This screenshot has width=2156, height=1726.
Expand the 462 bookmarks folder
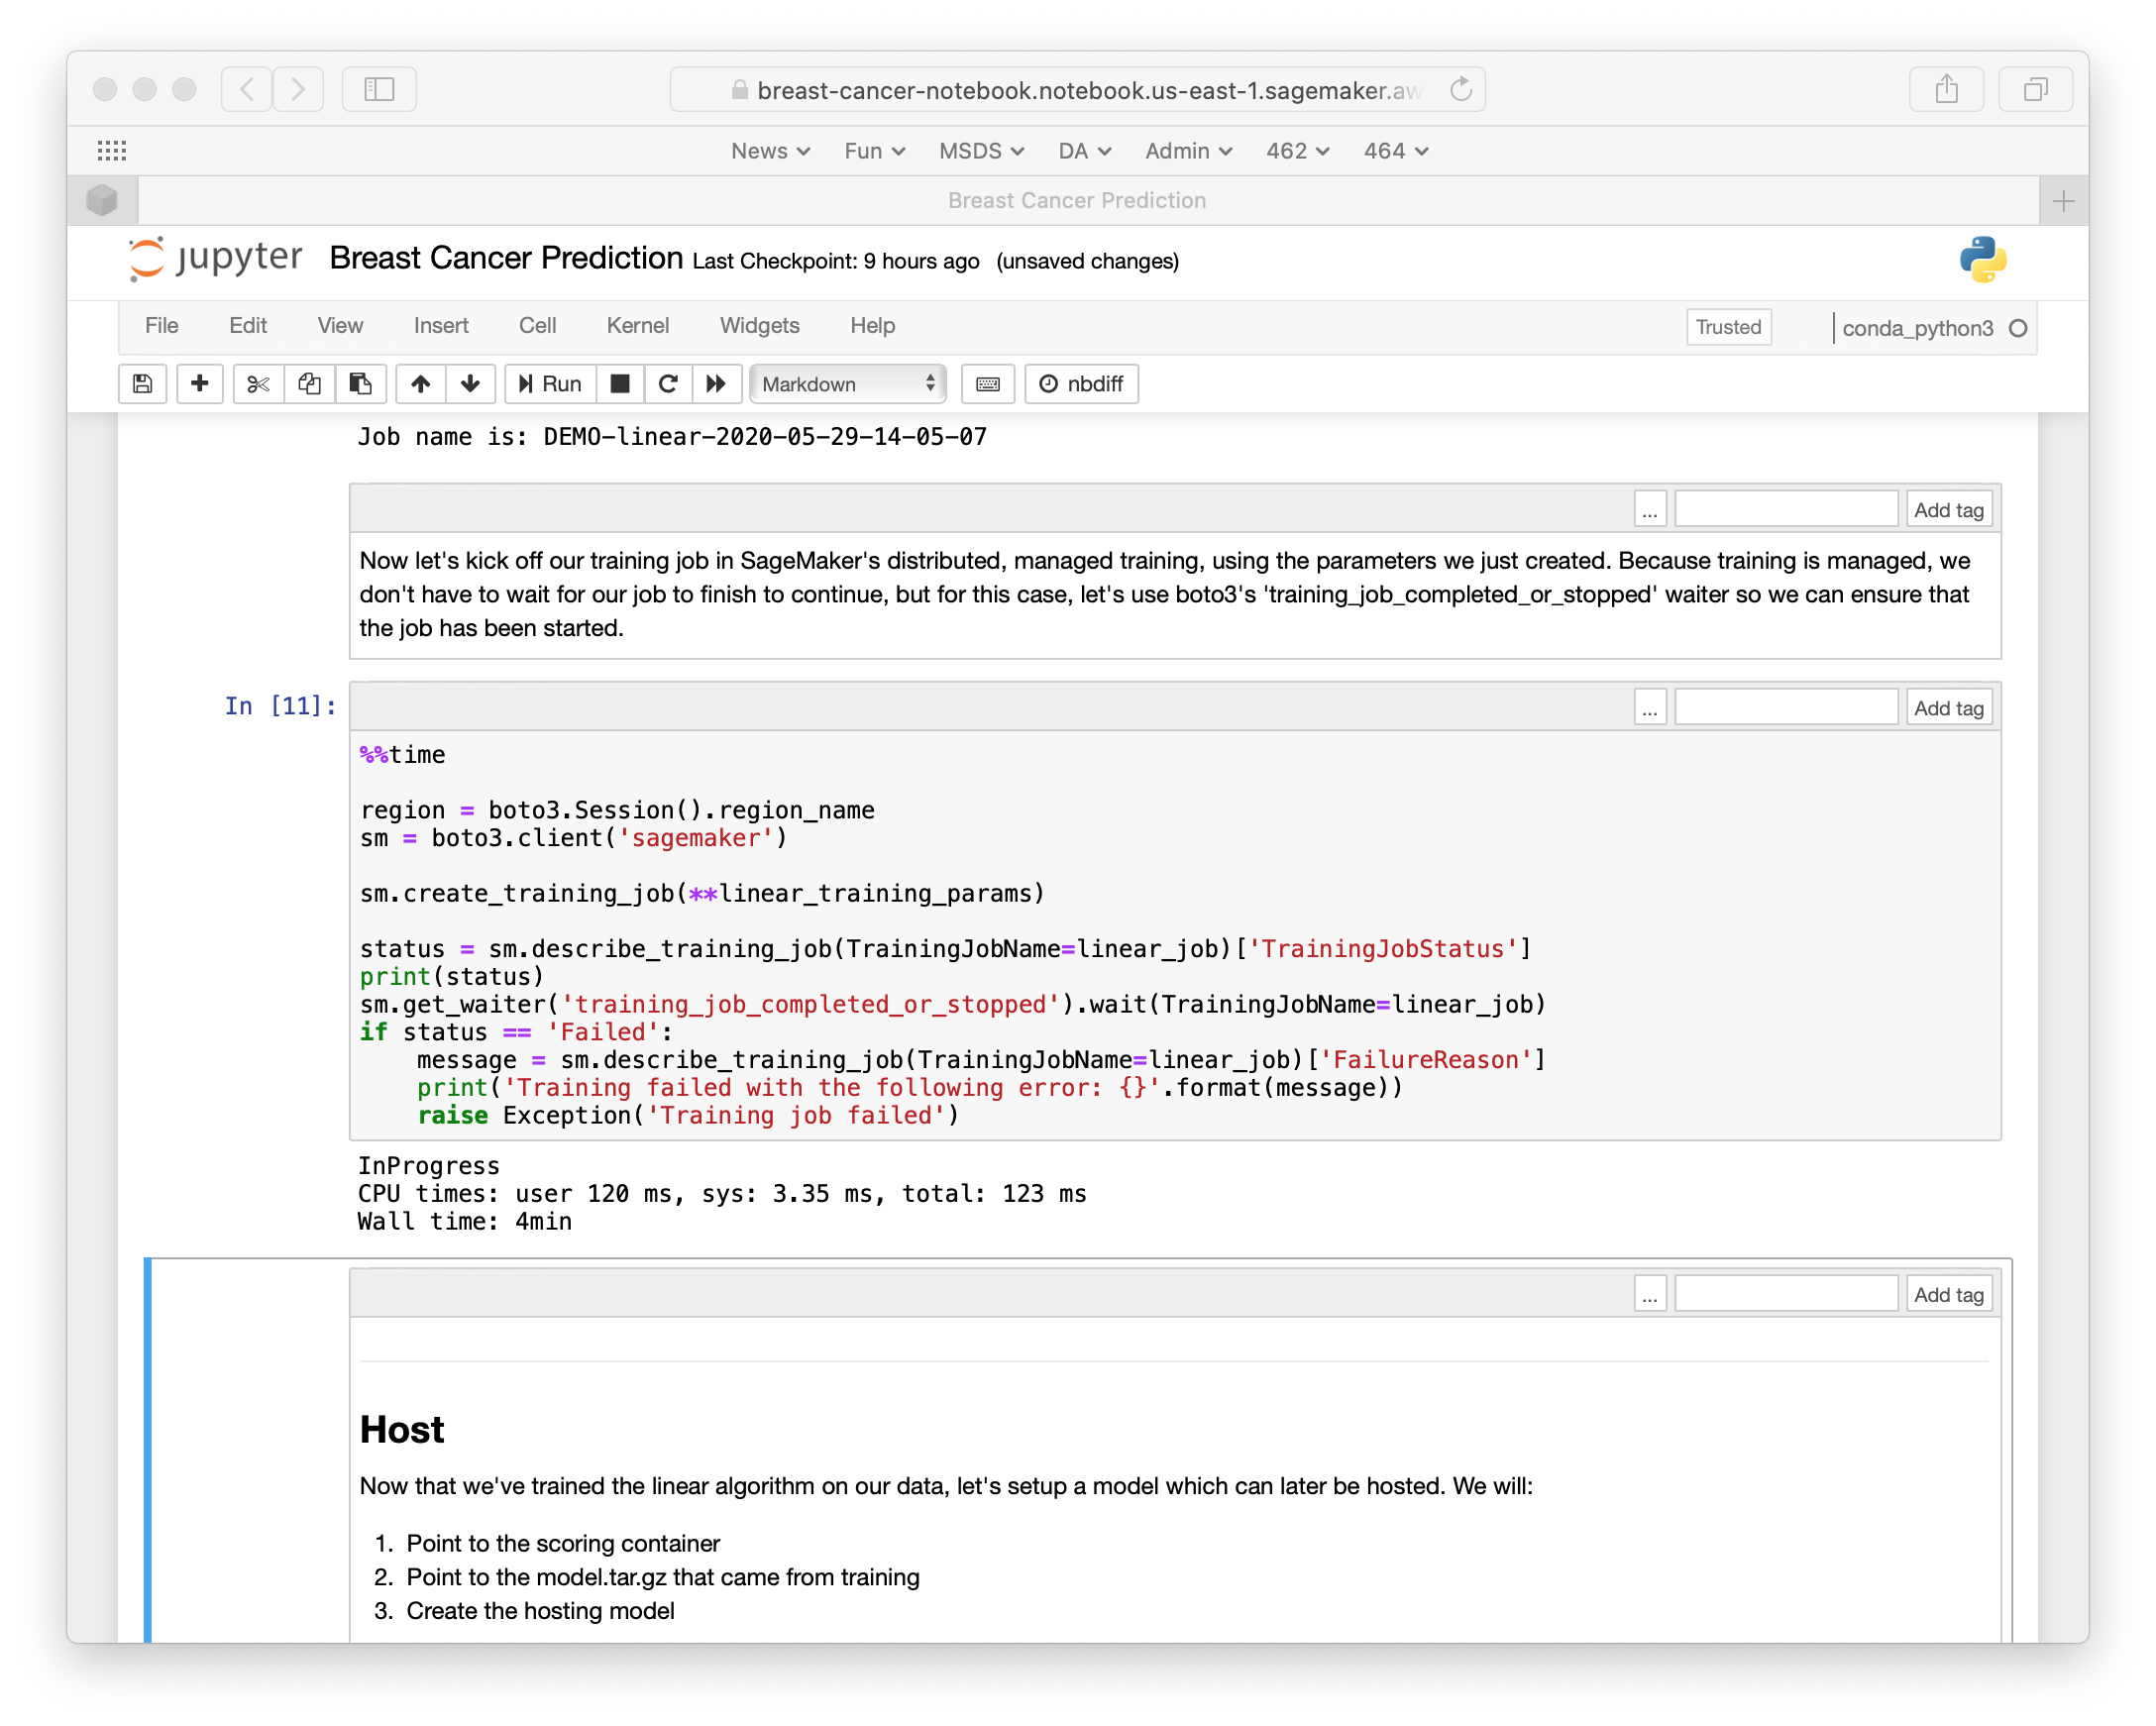click(x=1297, y=151)
